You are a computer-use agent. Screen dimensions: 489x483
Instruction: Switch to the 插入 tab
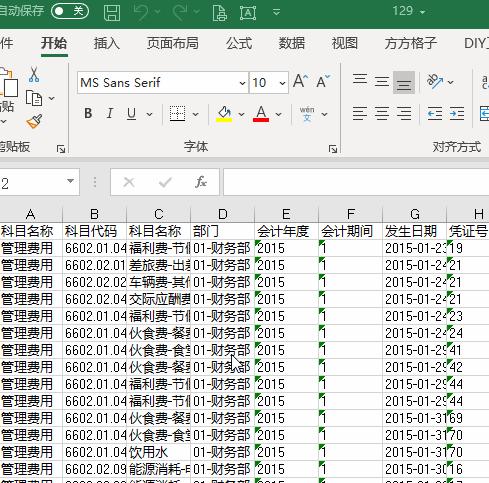(x=107, y=43)
